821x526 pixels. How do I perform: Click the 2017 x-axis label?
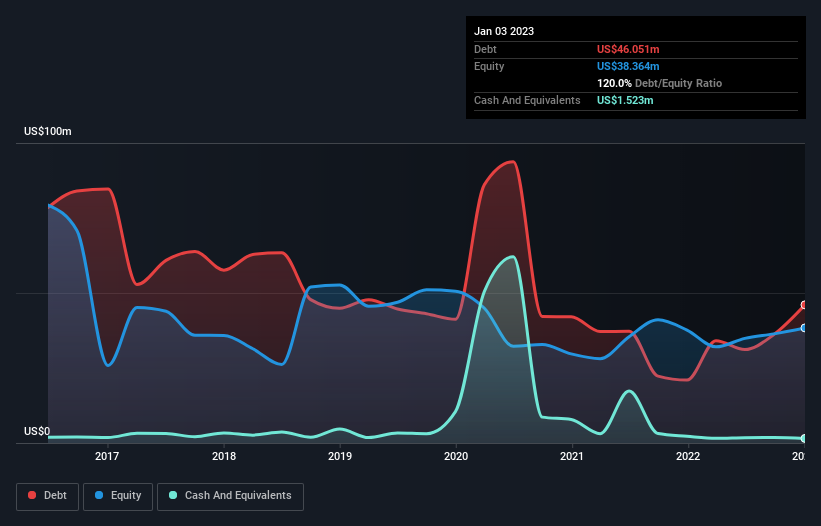coord(107,456)
